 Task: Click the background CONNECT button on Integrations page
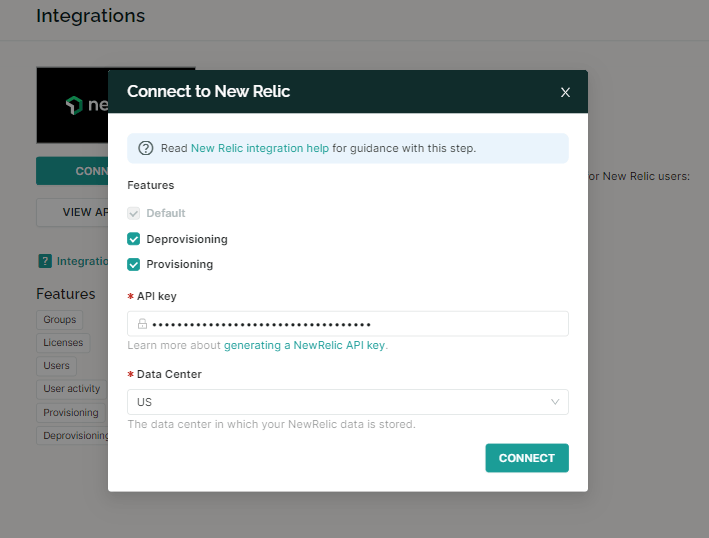(x=72, y=171)
